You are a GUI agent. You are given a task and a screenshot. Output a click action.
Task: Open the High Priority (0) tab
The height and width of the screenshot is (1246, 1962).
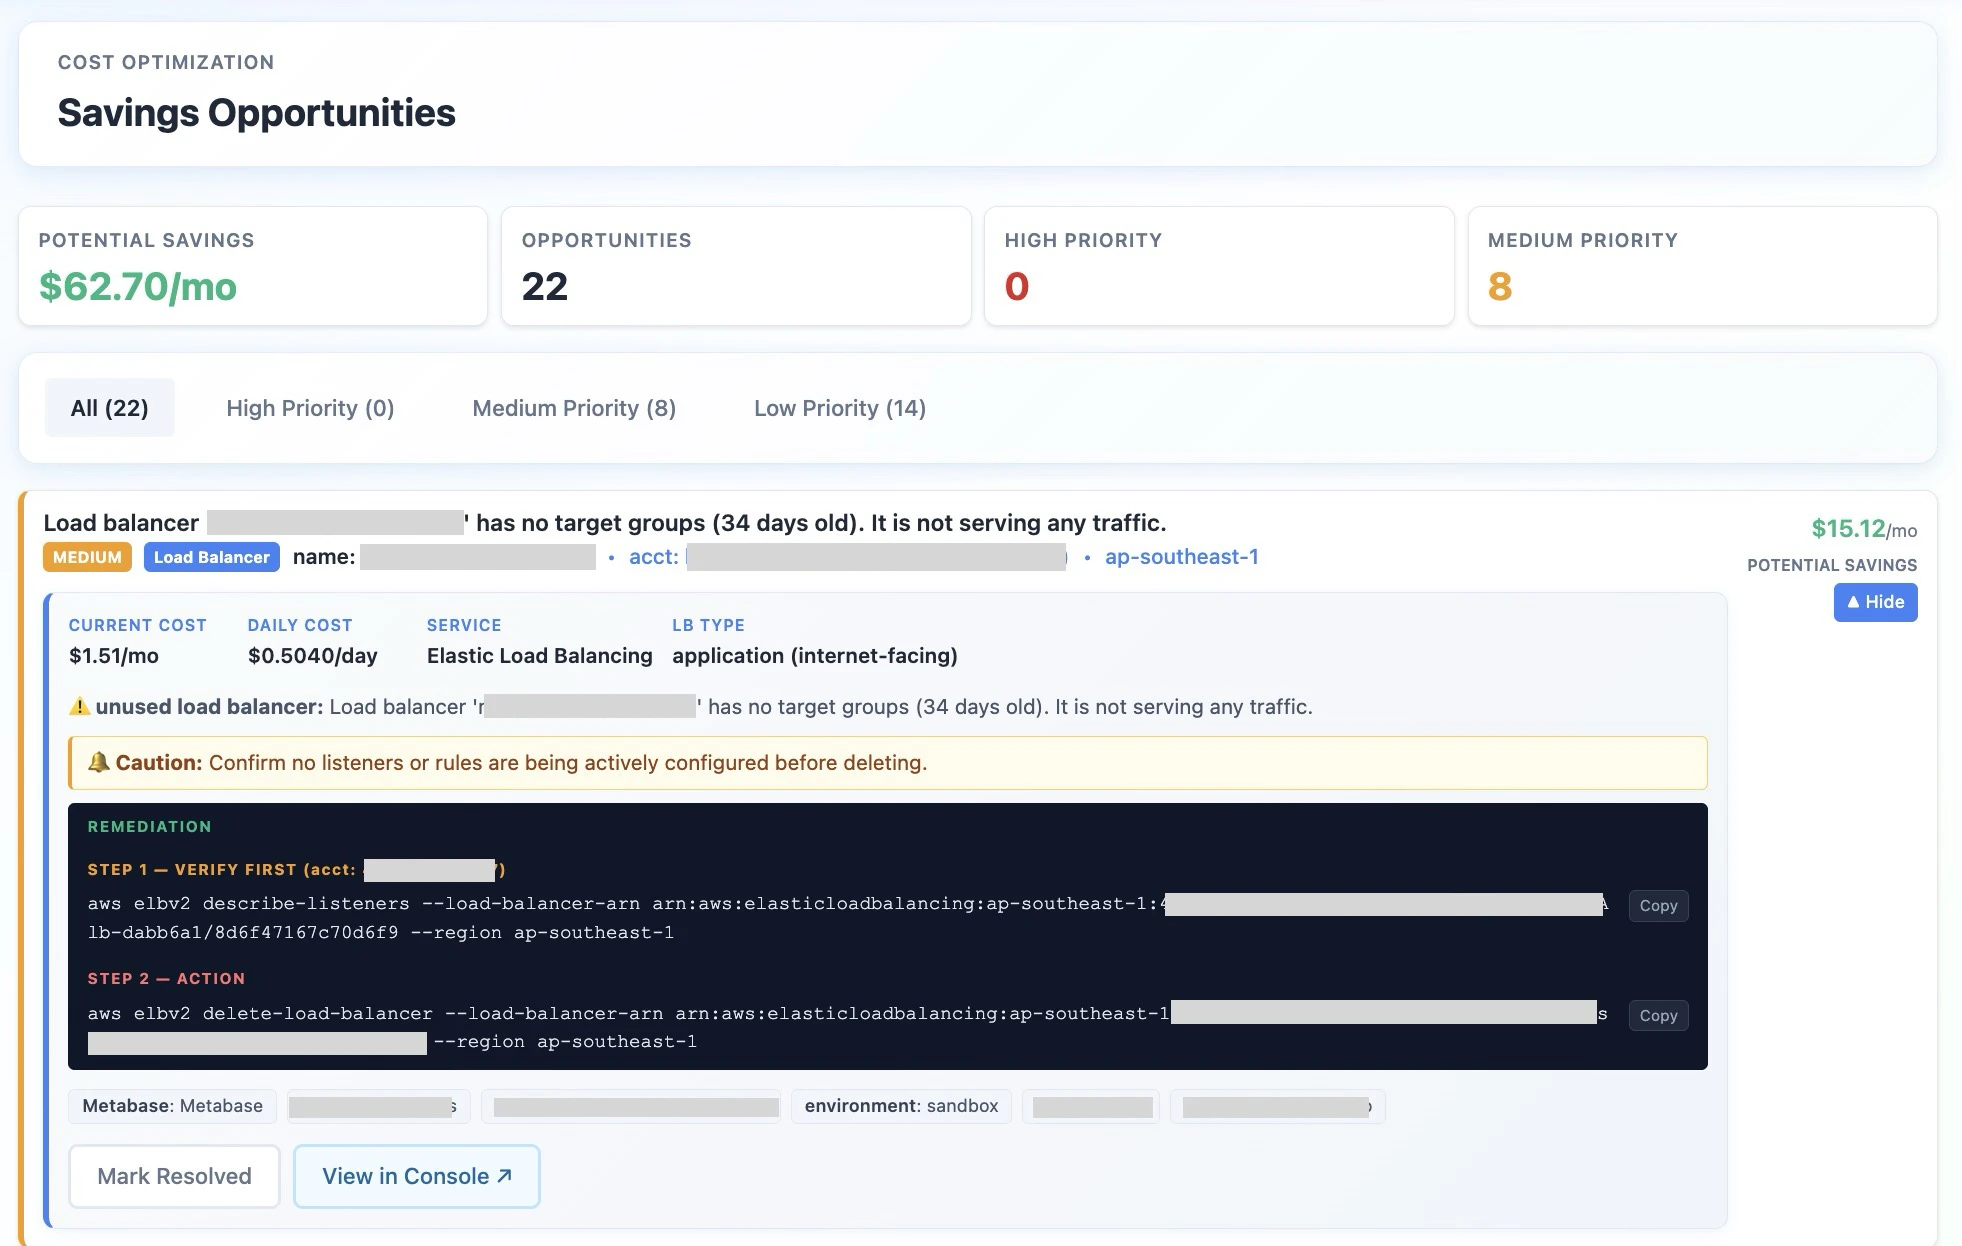pos(310,408)
